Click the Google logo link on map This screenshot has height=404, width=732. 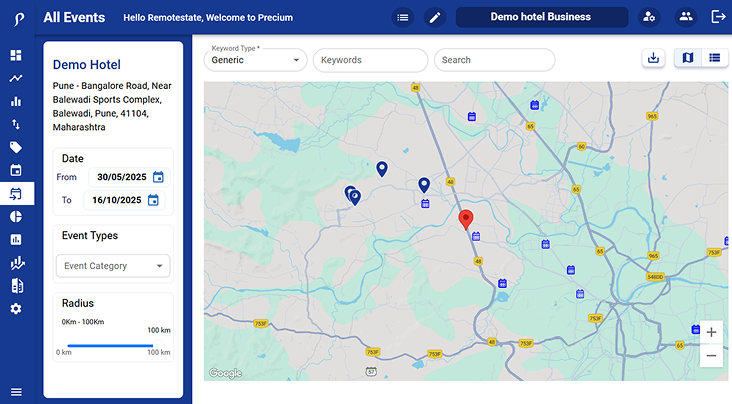coord(225,373)
